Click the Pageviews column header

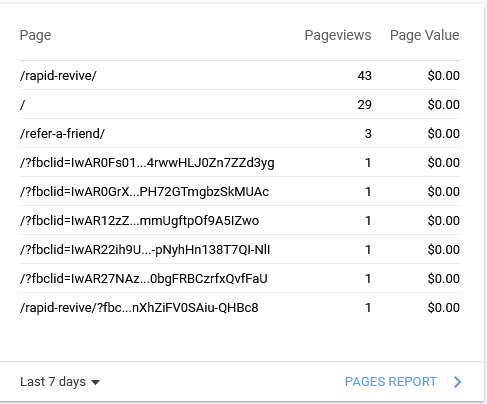(x=338, y=35)
